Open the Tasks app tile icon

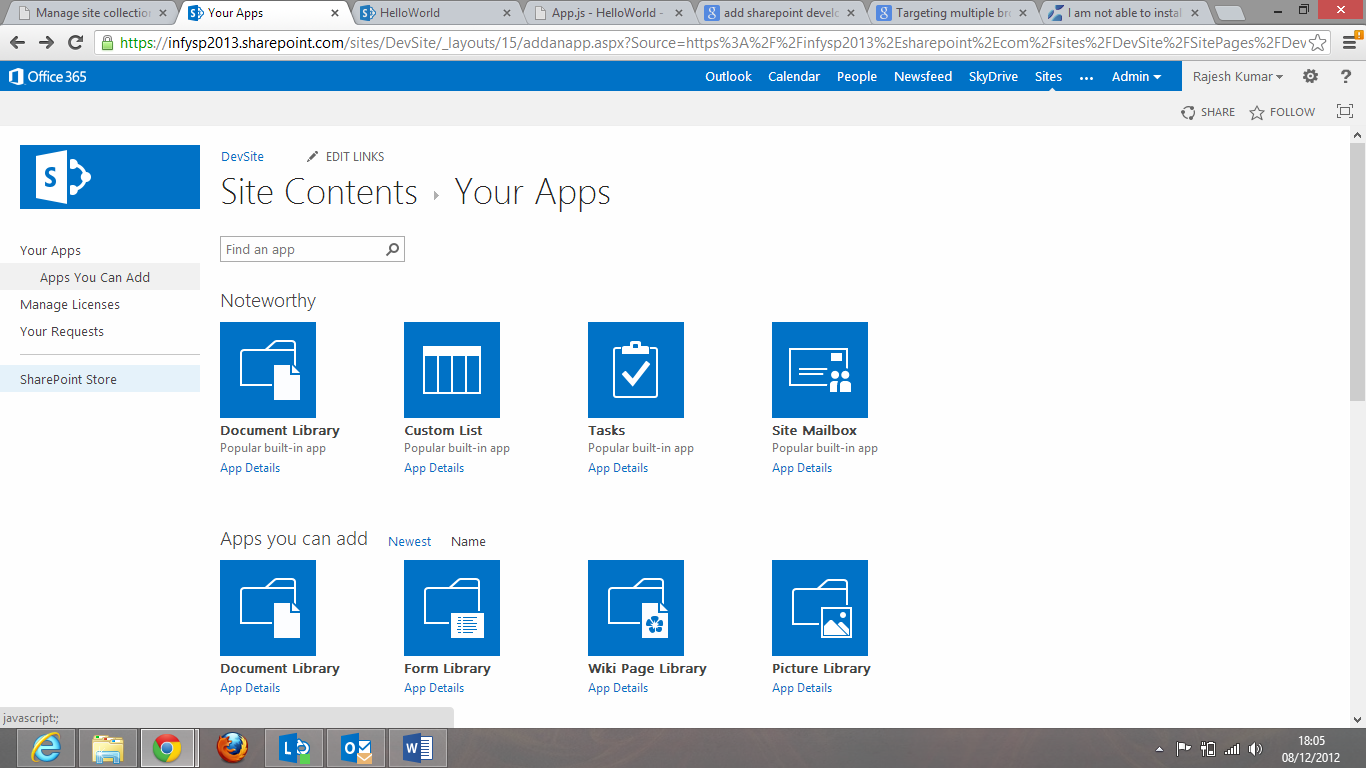pyautogui.click(x=636, y=369)
